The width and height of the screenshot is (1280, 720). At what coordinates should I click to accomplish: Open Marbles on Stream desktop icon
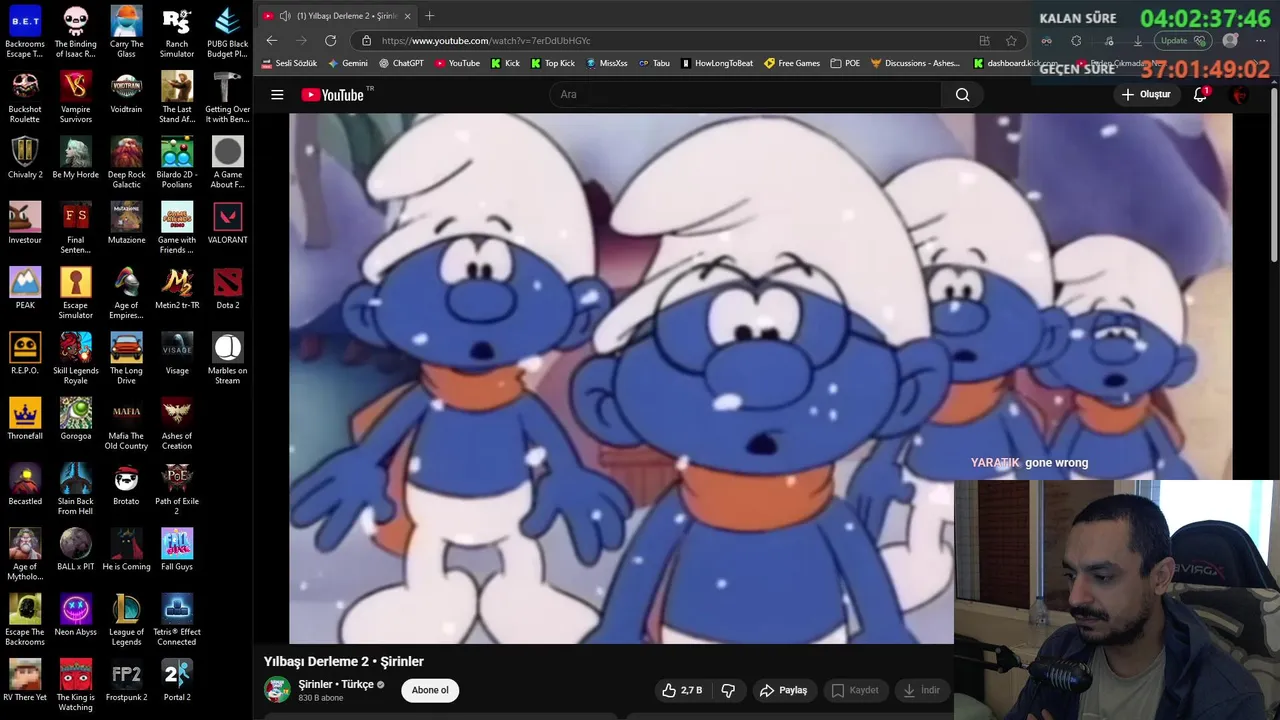(227, 358)
